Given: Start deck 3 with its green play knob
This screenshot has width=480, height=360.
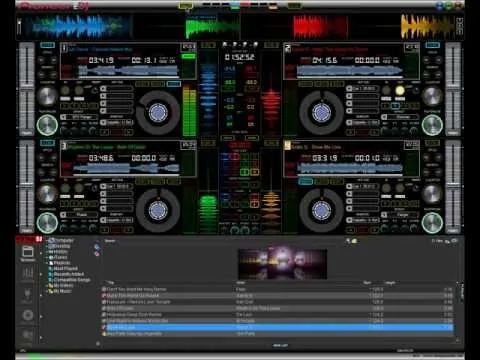Looking at the screenshot, I should point(47,223).
